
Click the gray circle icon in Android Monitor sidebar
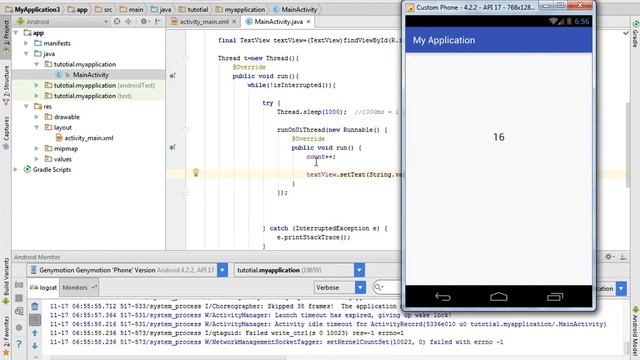point(19,327)
